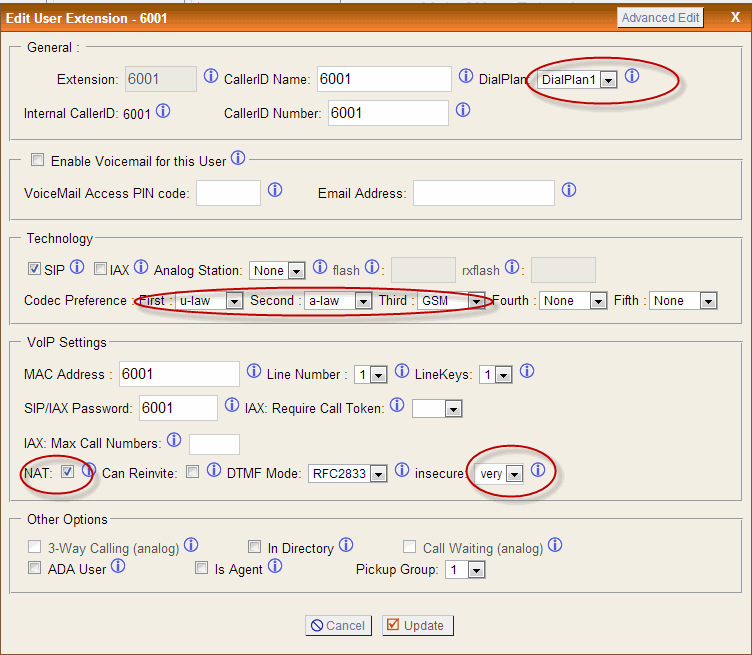
Task: Tick 3-Way Calling (analog) checkbox
Action: pos(35,546)
